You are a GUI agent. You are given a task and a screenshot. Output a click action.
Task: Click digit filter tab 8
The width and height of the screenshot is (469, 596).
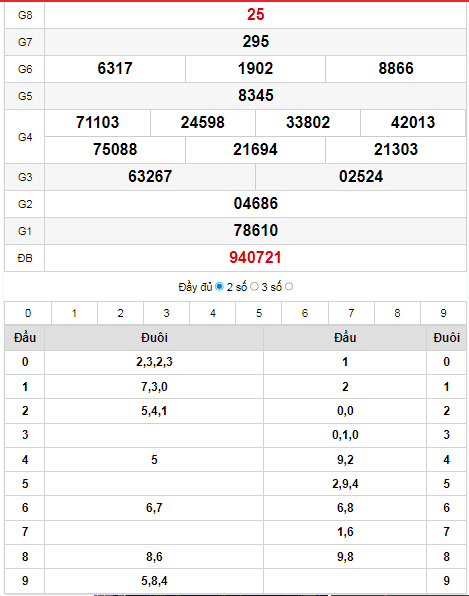[x=397, y=313]
